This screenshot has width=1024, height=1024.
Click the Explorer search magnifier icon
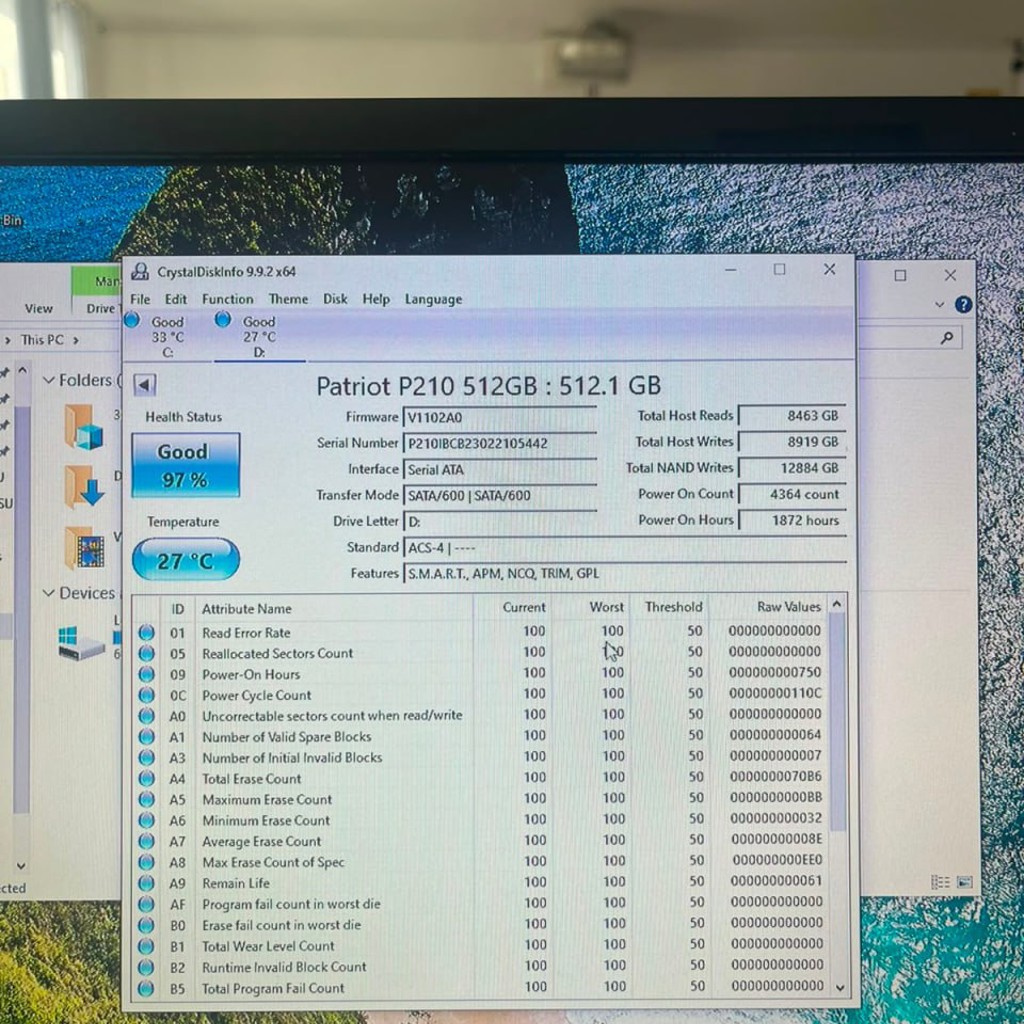(946, 338)
